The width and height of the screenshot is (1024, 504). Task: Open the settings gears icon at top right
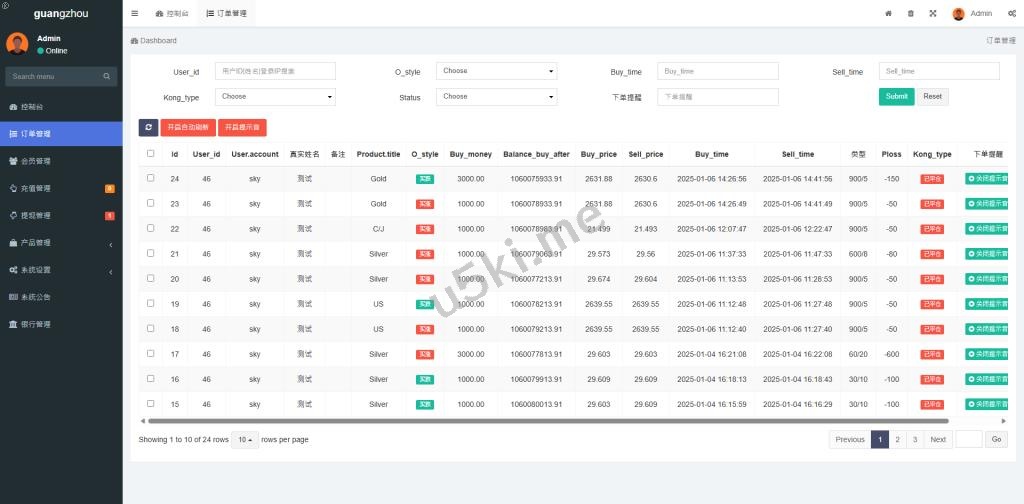coord(1011,14)
